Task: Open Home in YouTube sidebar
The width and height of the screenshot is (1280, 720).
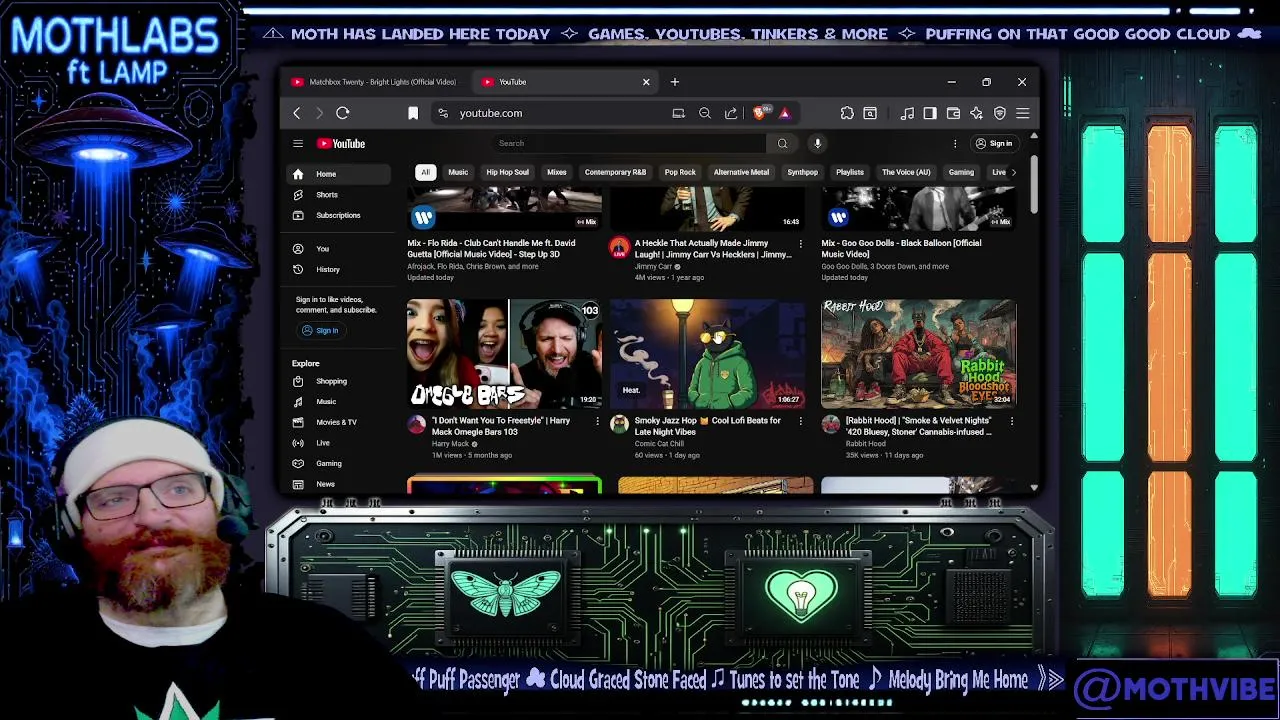Action: 338,174
